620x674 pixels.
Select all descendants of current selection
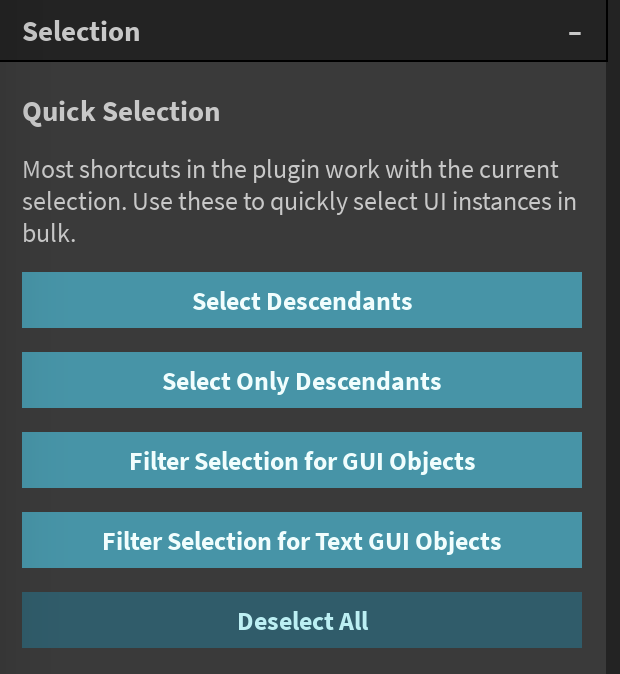tap(302, 301)
